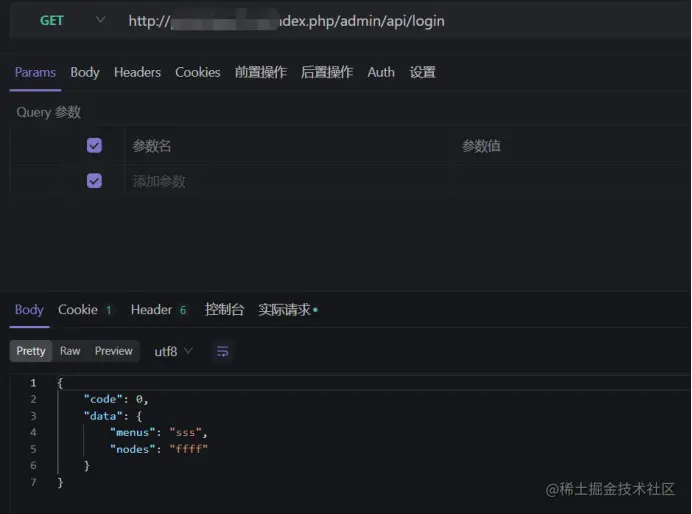Select the response Body tab

[29, 310]
